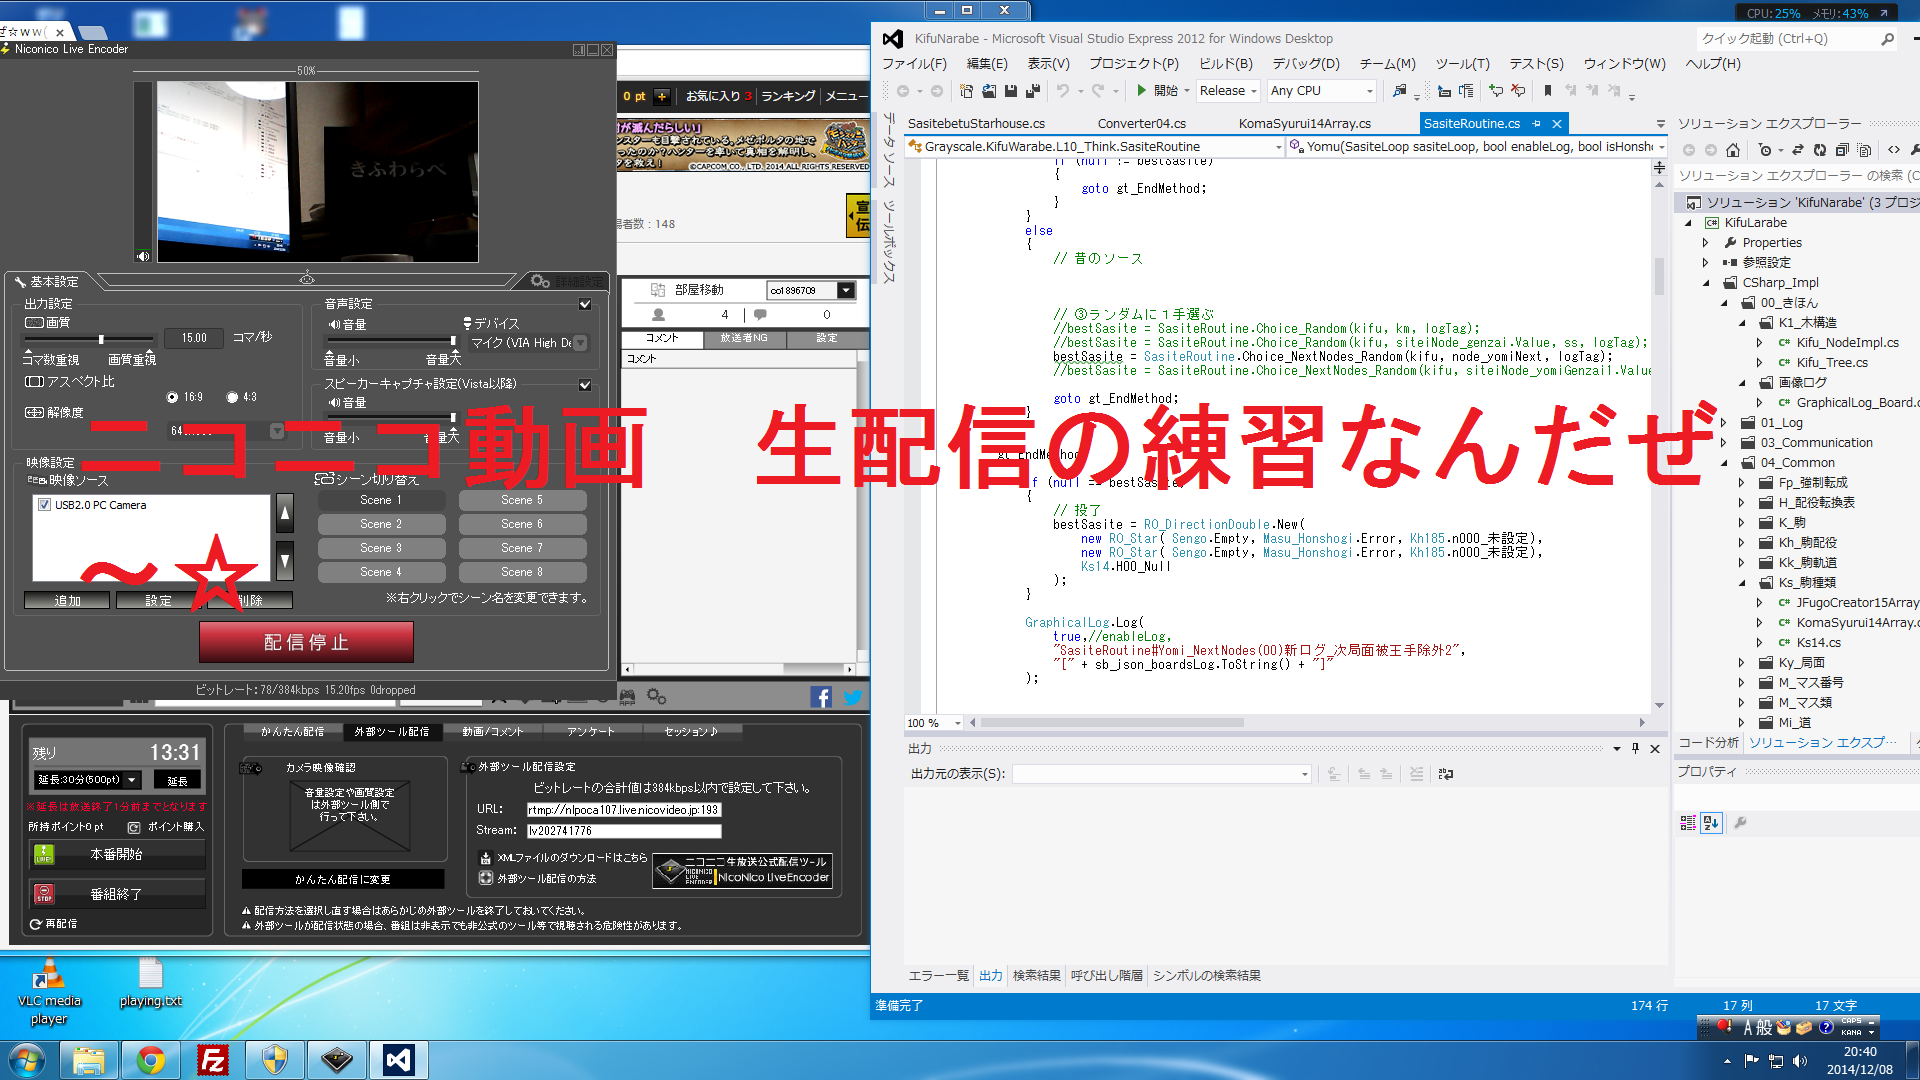Open the ビルド(B) menu
1920x1080 pixels.
pyautogui.click(x=1225, y=64)
